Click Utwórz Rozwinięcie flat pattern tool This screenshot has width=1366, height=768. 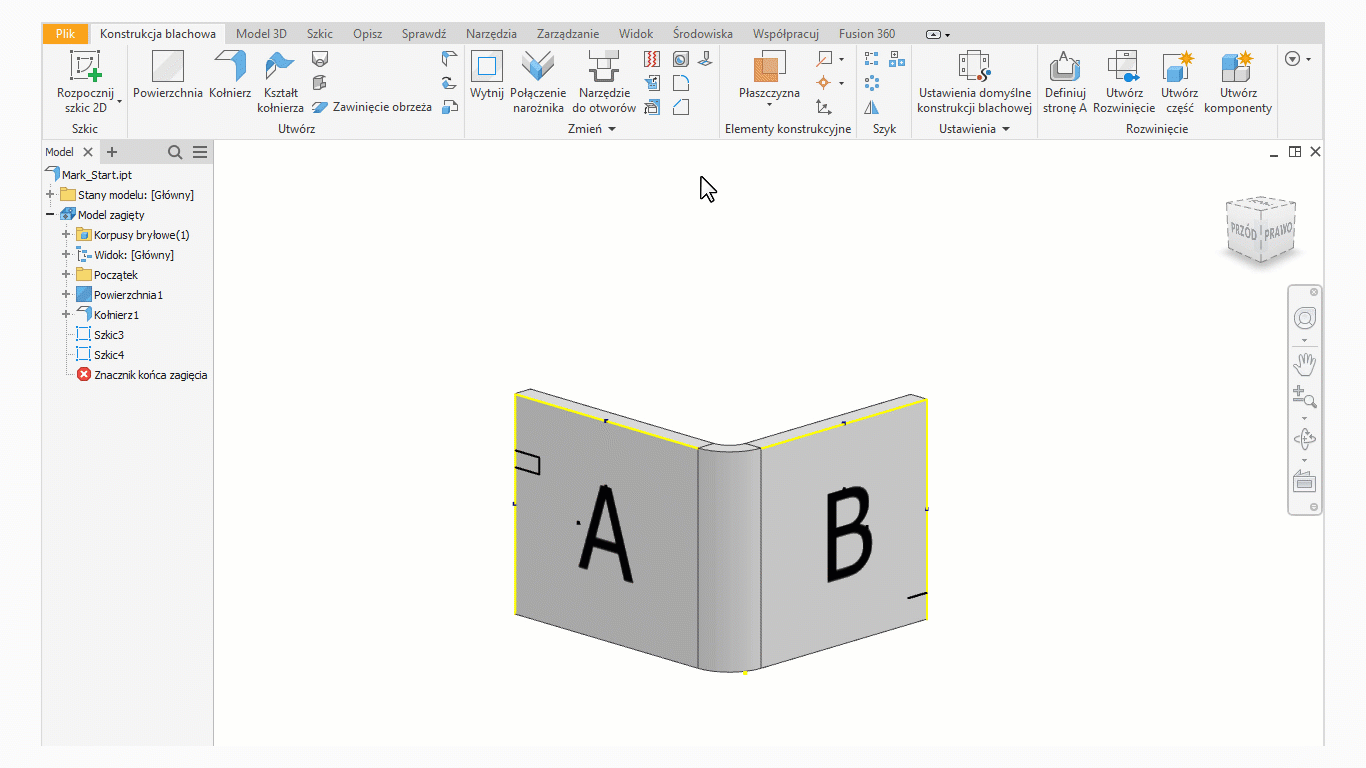point(1124,82)
